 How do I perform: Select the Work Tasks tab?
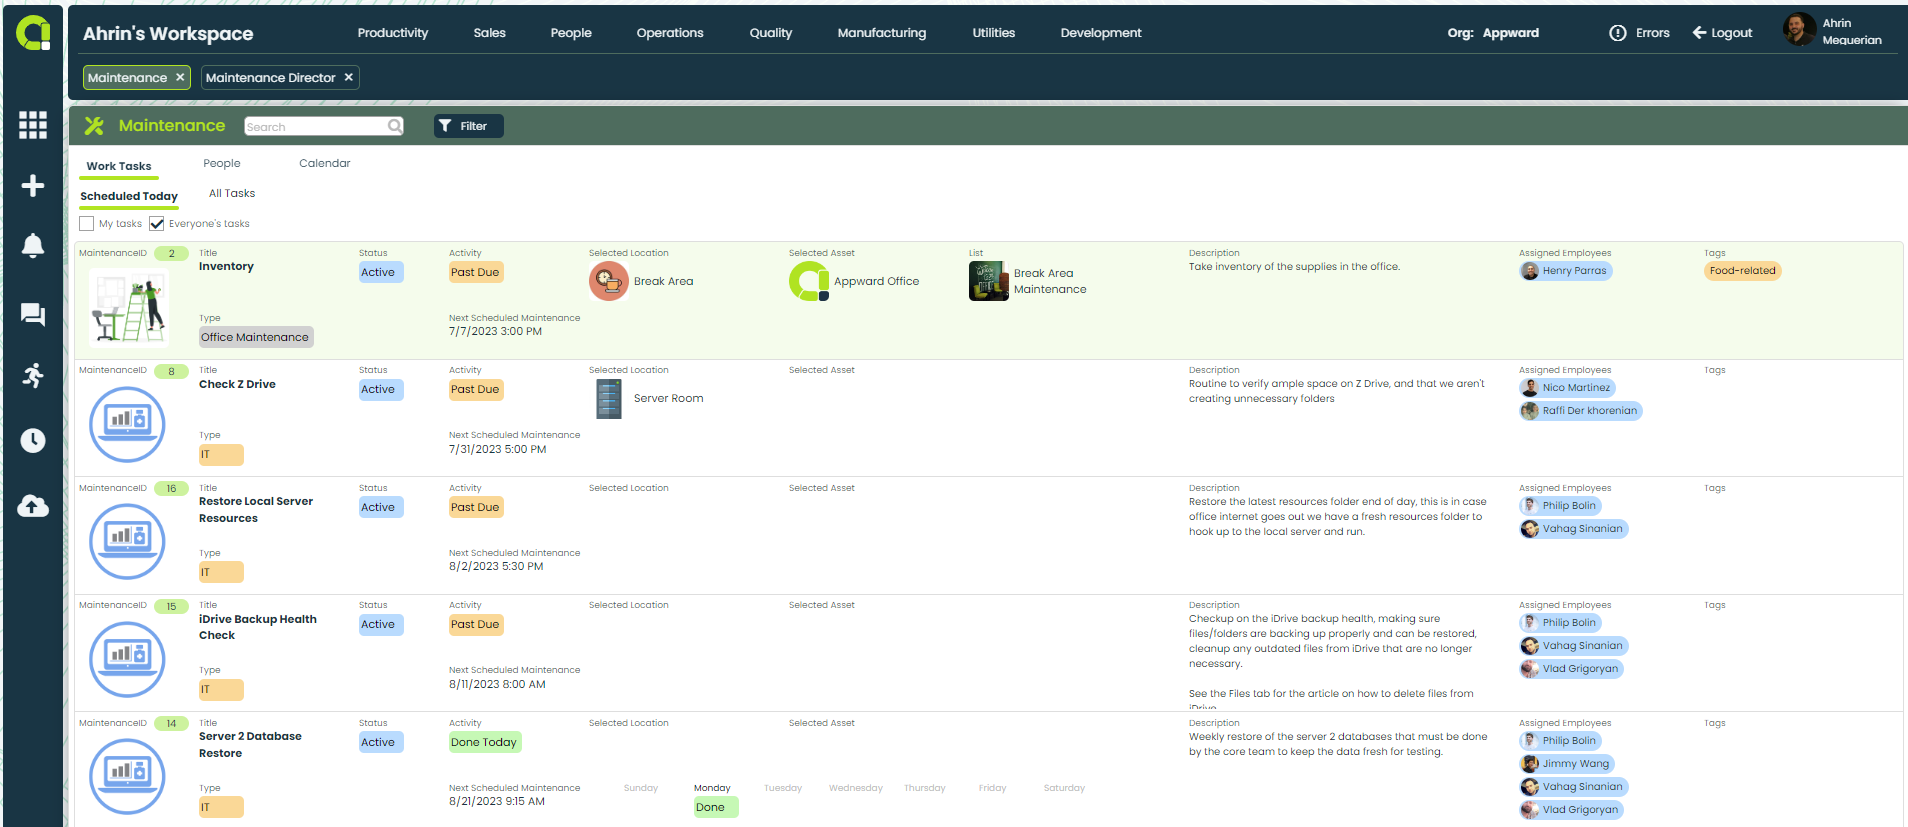[x=119, y=166]
